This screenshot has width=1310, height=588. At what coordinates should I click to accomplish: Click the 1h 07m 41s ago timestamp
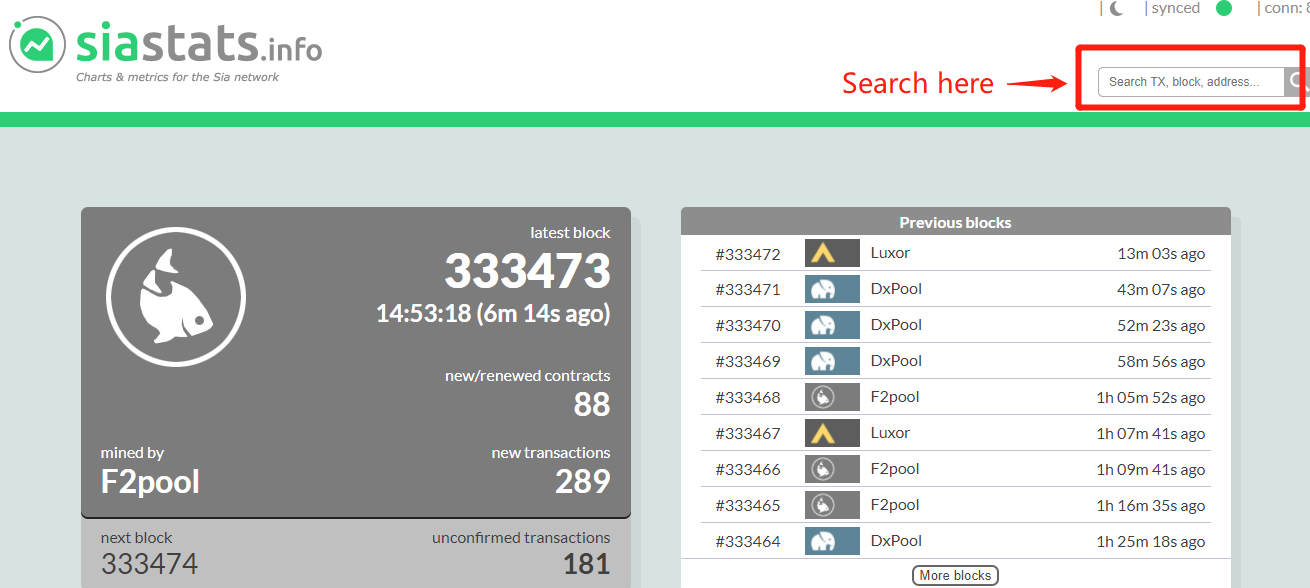[x=1151, y=434]
